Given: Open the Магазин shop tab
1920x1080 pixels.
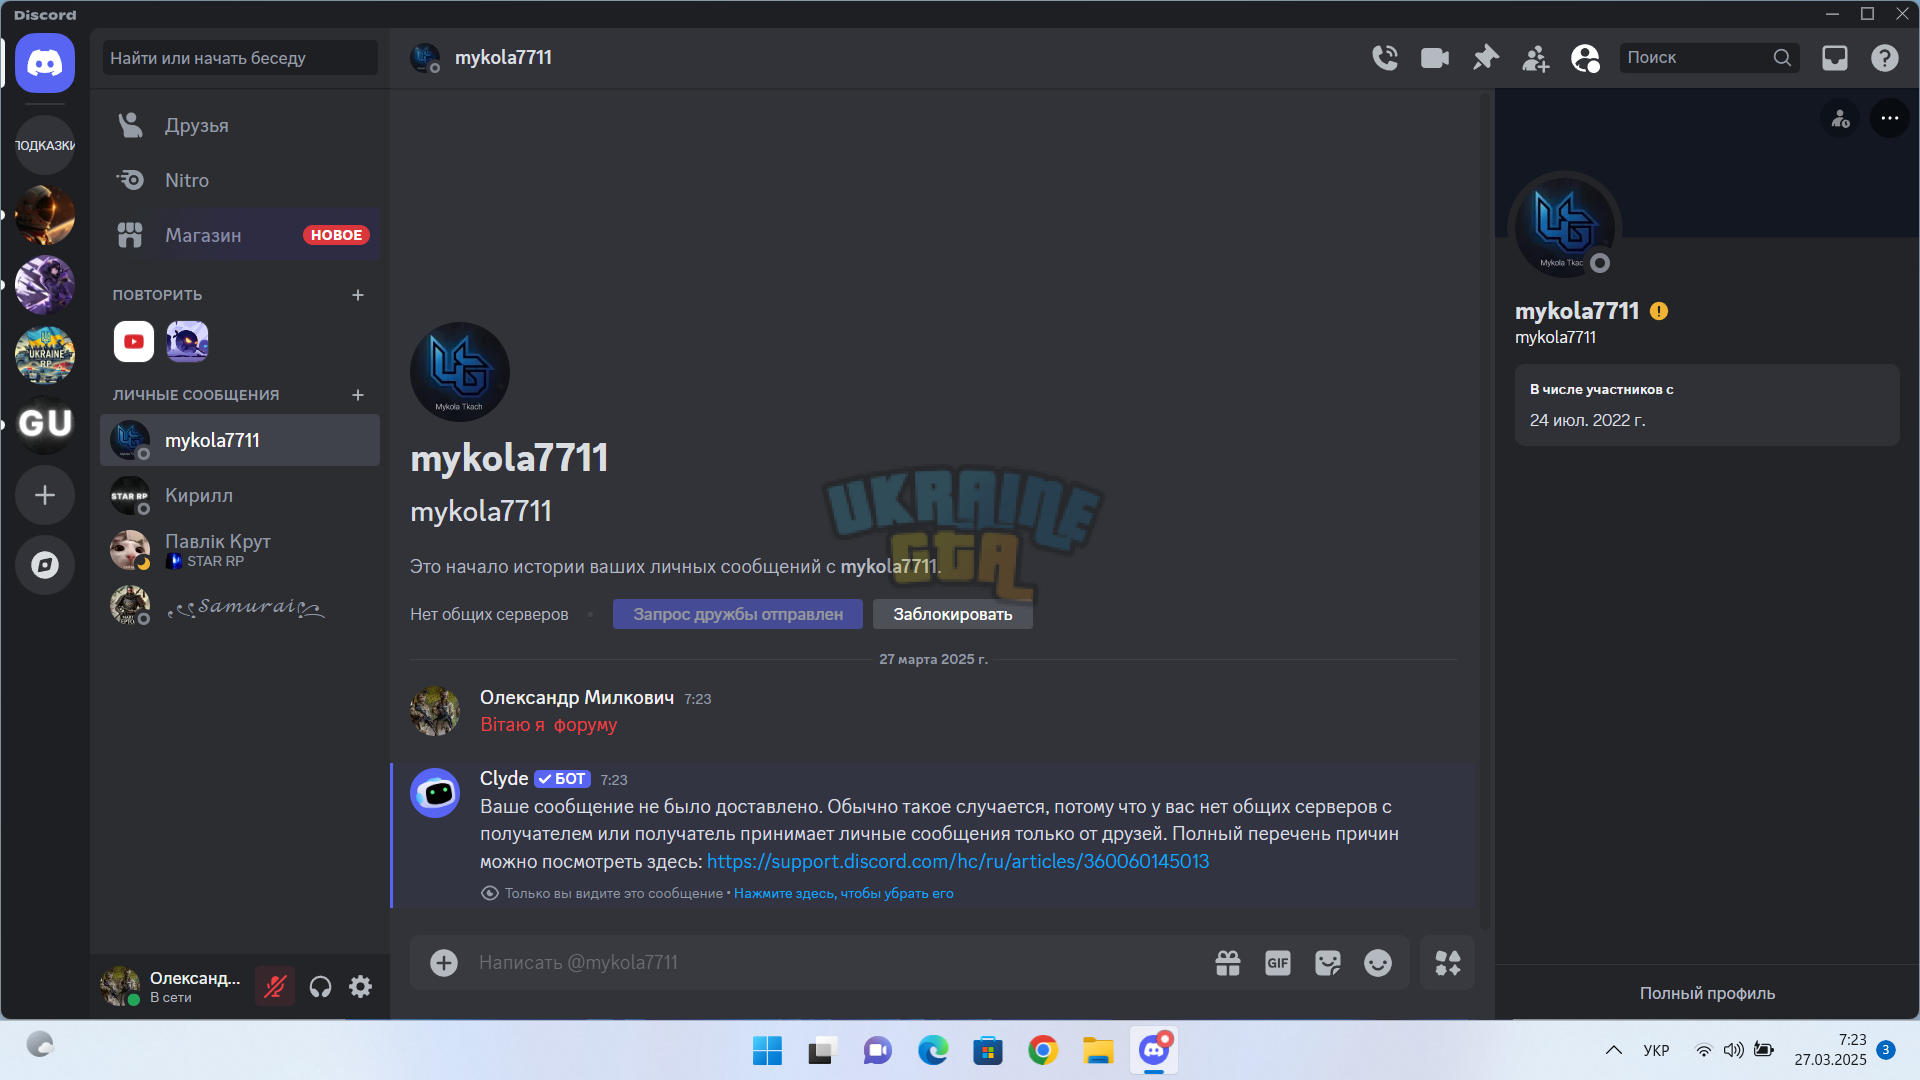Looking at the screenshot, I should tap(240, 235).
